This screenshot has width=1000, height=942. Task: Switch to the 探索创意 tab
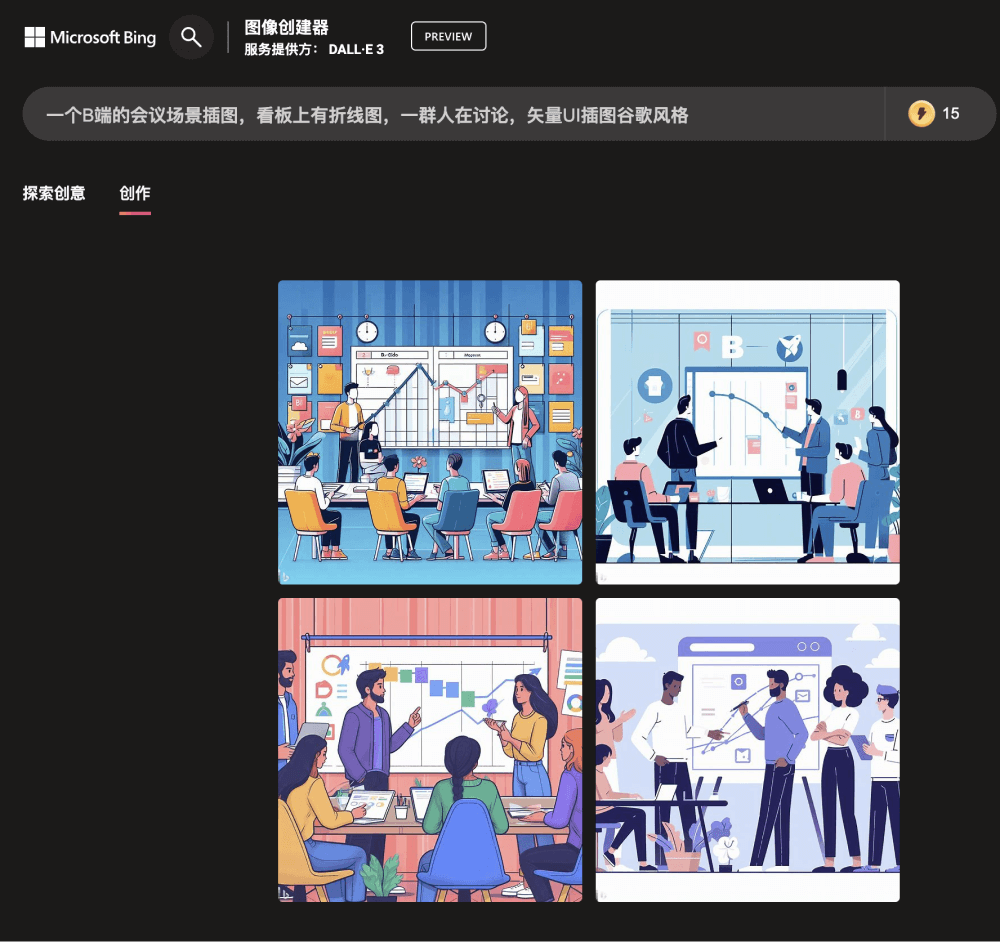coord(53,193)
